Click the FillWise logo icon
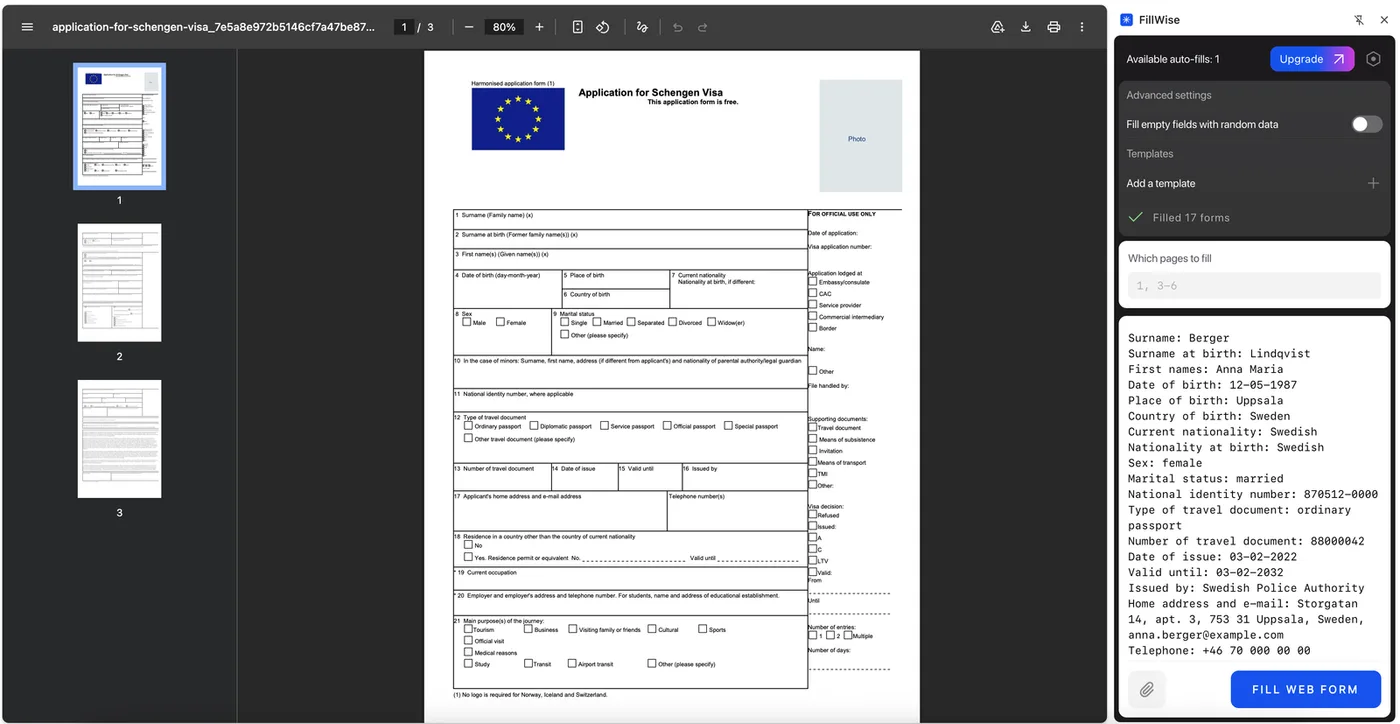The image size is (1400, 724). [x=1127, y=19]
